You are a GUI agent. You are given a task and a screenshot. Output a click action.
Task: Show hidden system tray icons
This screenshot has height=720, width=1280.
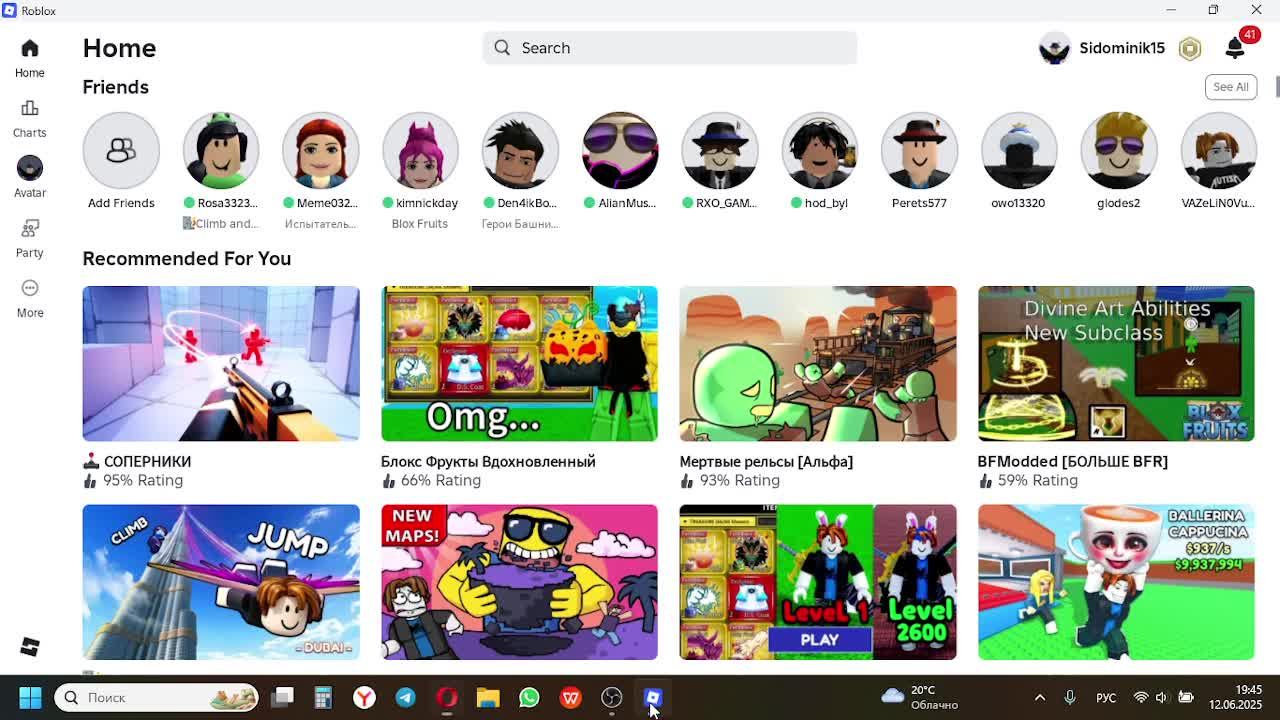[1039, 697]
